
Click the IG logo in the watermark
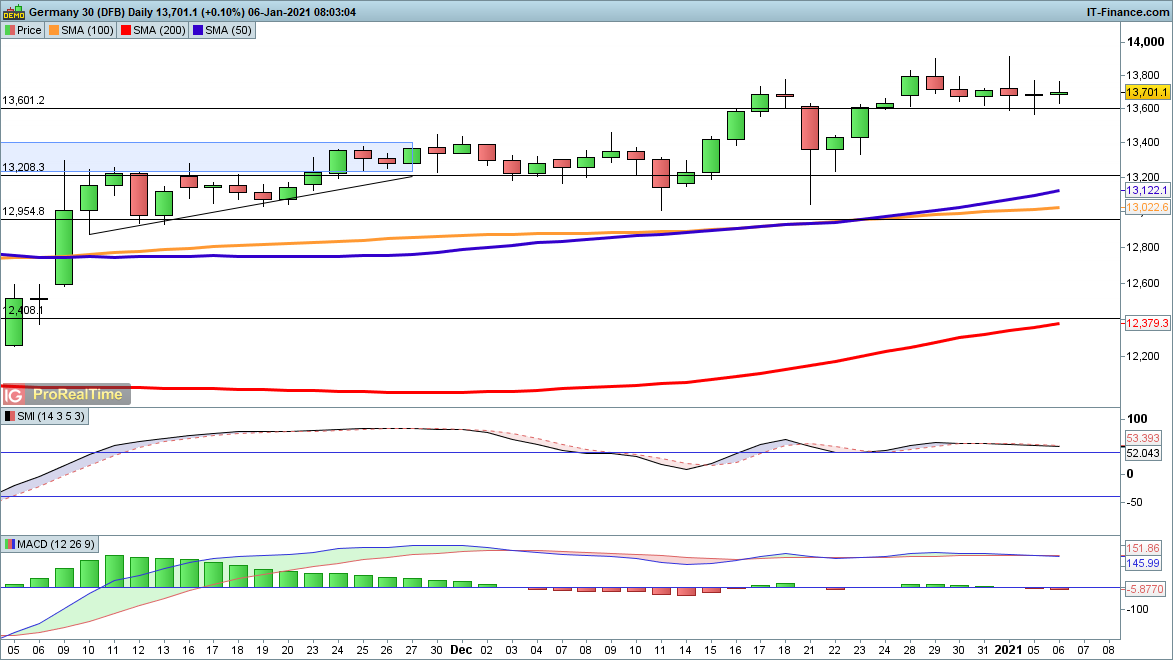[x=15, y=394]
